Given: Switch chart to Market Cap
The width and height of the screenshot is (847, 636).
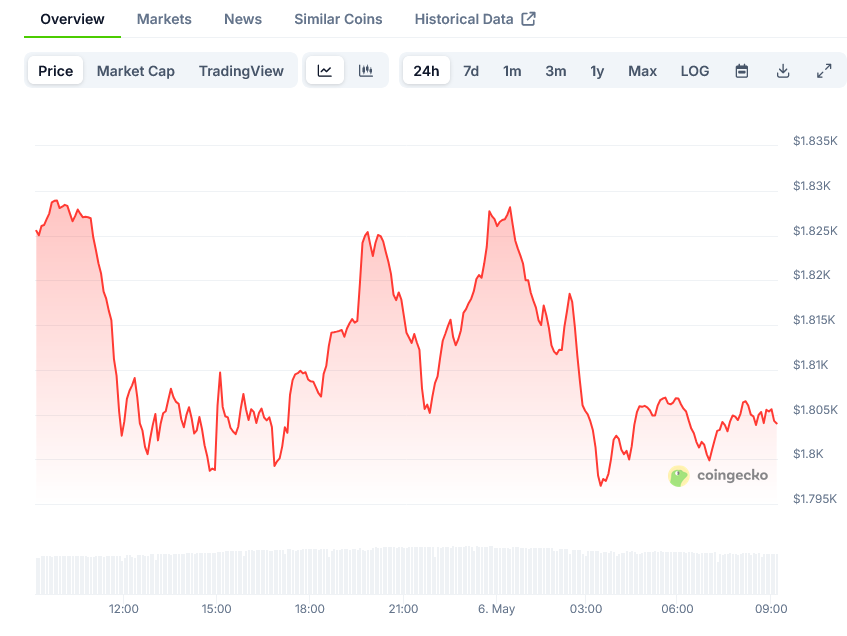Looking at the screenshot, I should [x=136, y=71].
